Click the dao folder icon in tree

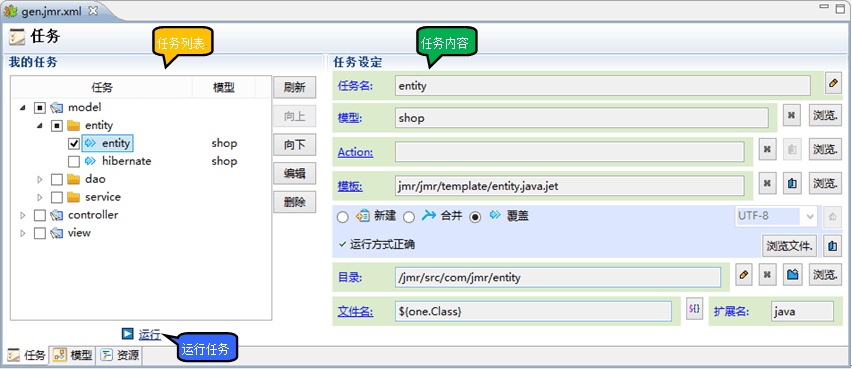tap(74, 179)
